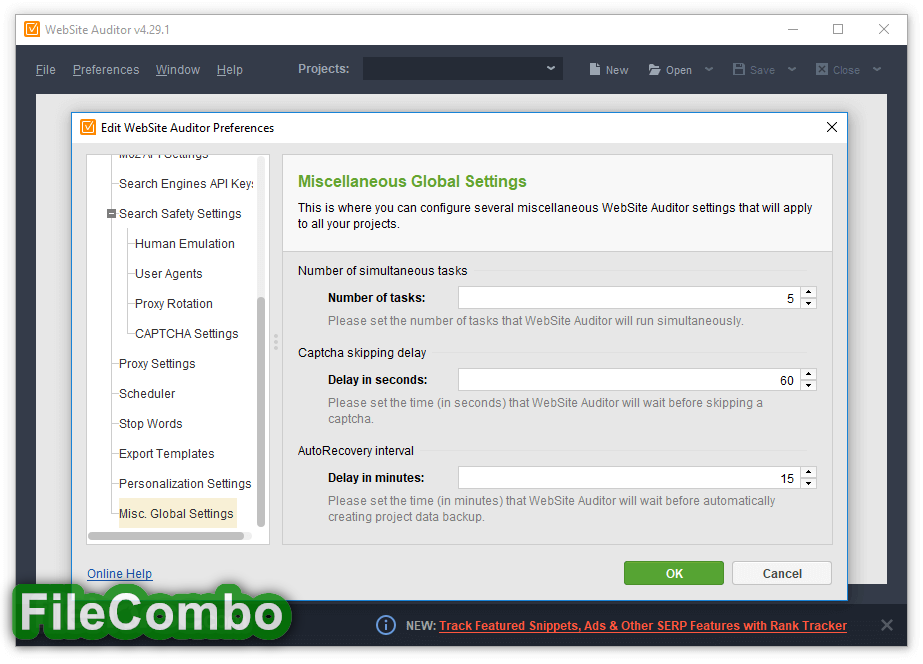Open the Help menu
Image resolution: width=923 pixels, height=664 pixels.
click(230, 69)
